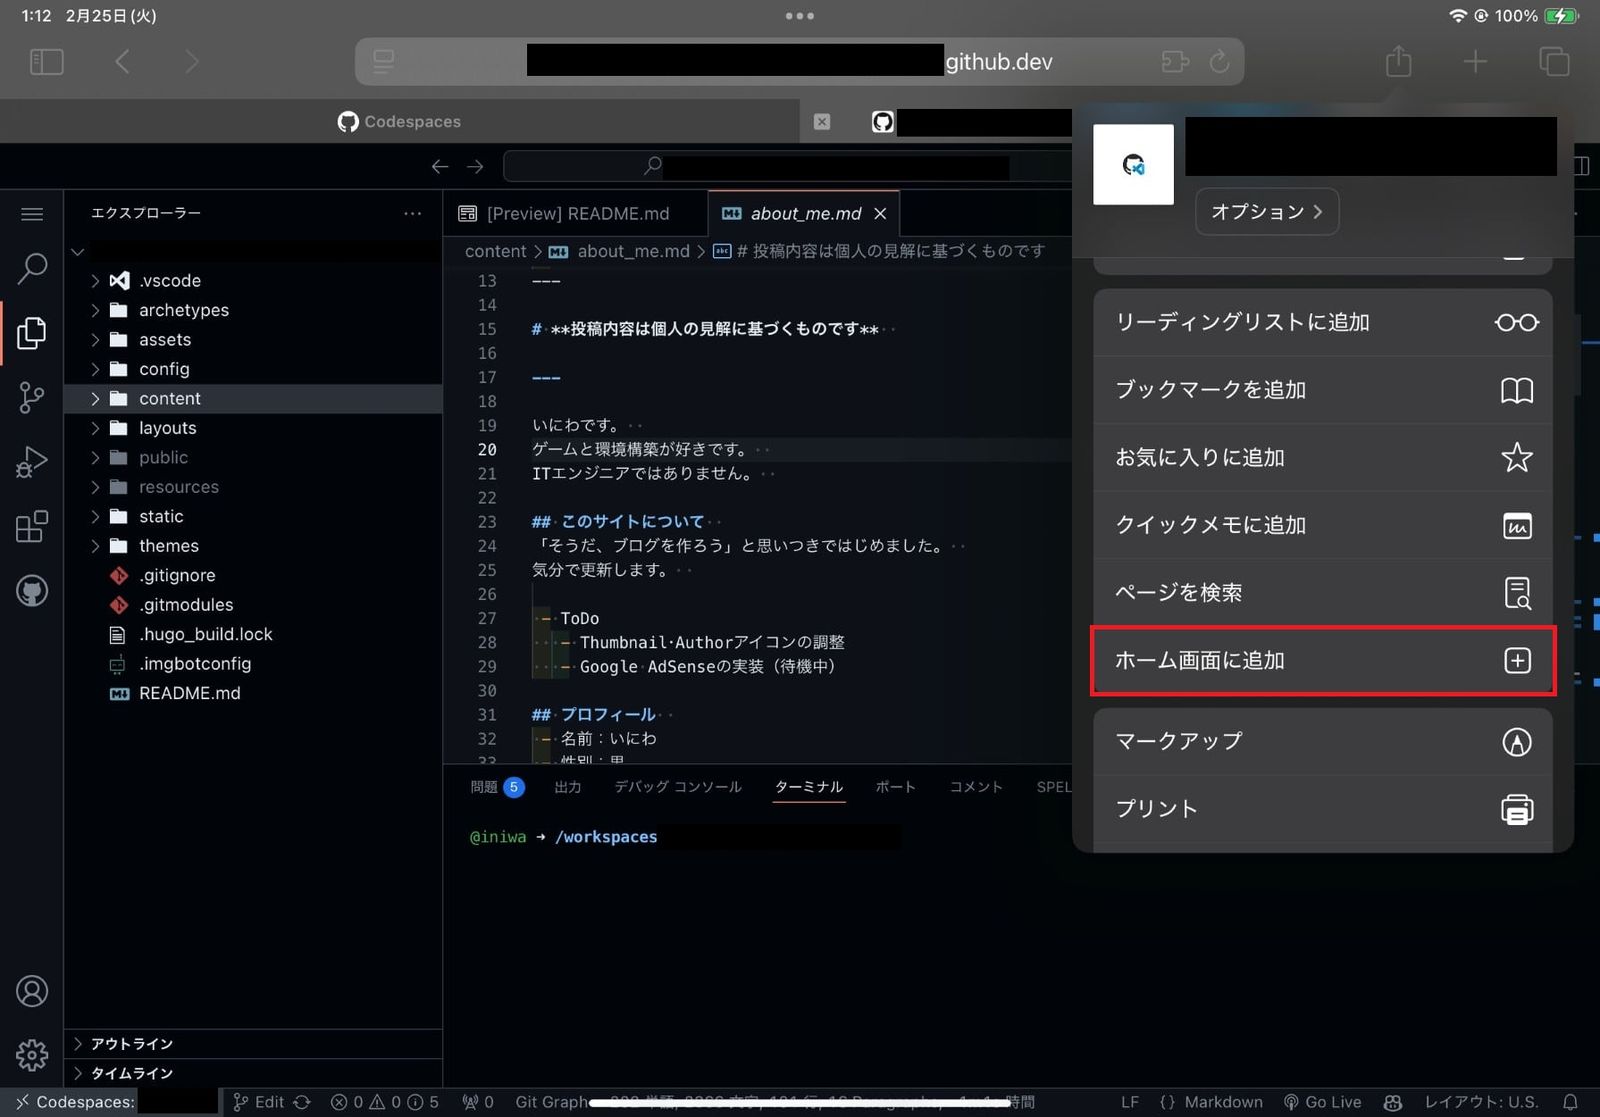Start Go Live from the status bar

pos(1322,1101)
